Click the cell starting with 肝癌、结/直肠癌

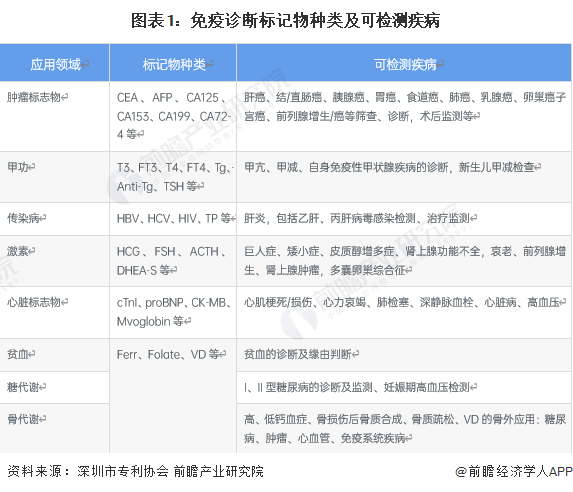(404, 116)
